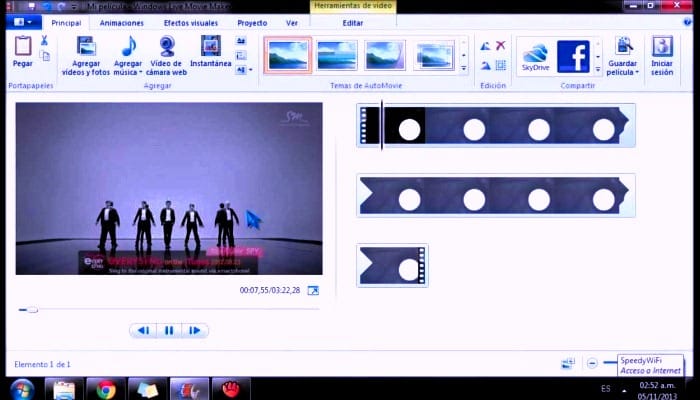
Task: Open the help question mark icon
Action: pyautogui.click(x=688, y=22)
